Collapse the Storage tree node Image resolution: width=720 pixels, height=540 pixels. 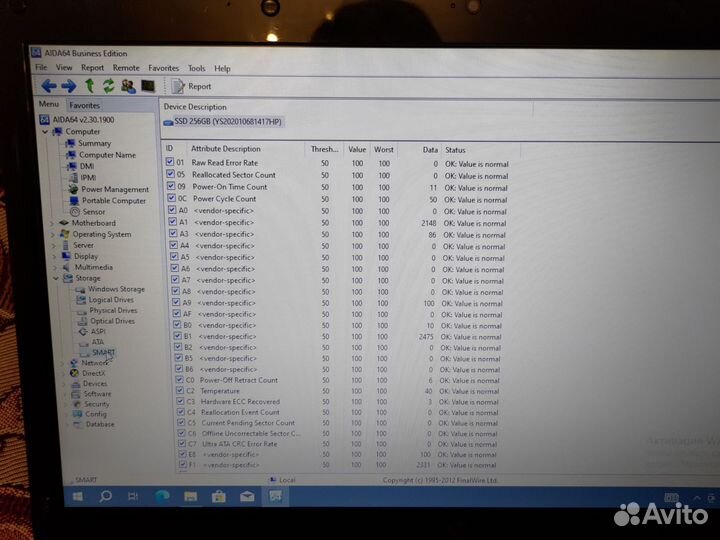coord(56,278)
